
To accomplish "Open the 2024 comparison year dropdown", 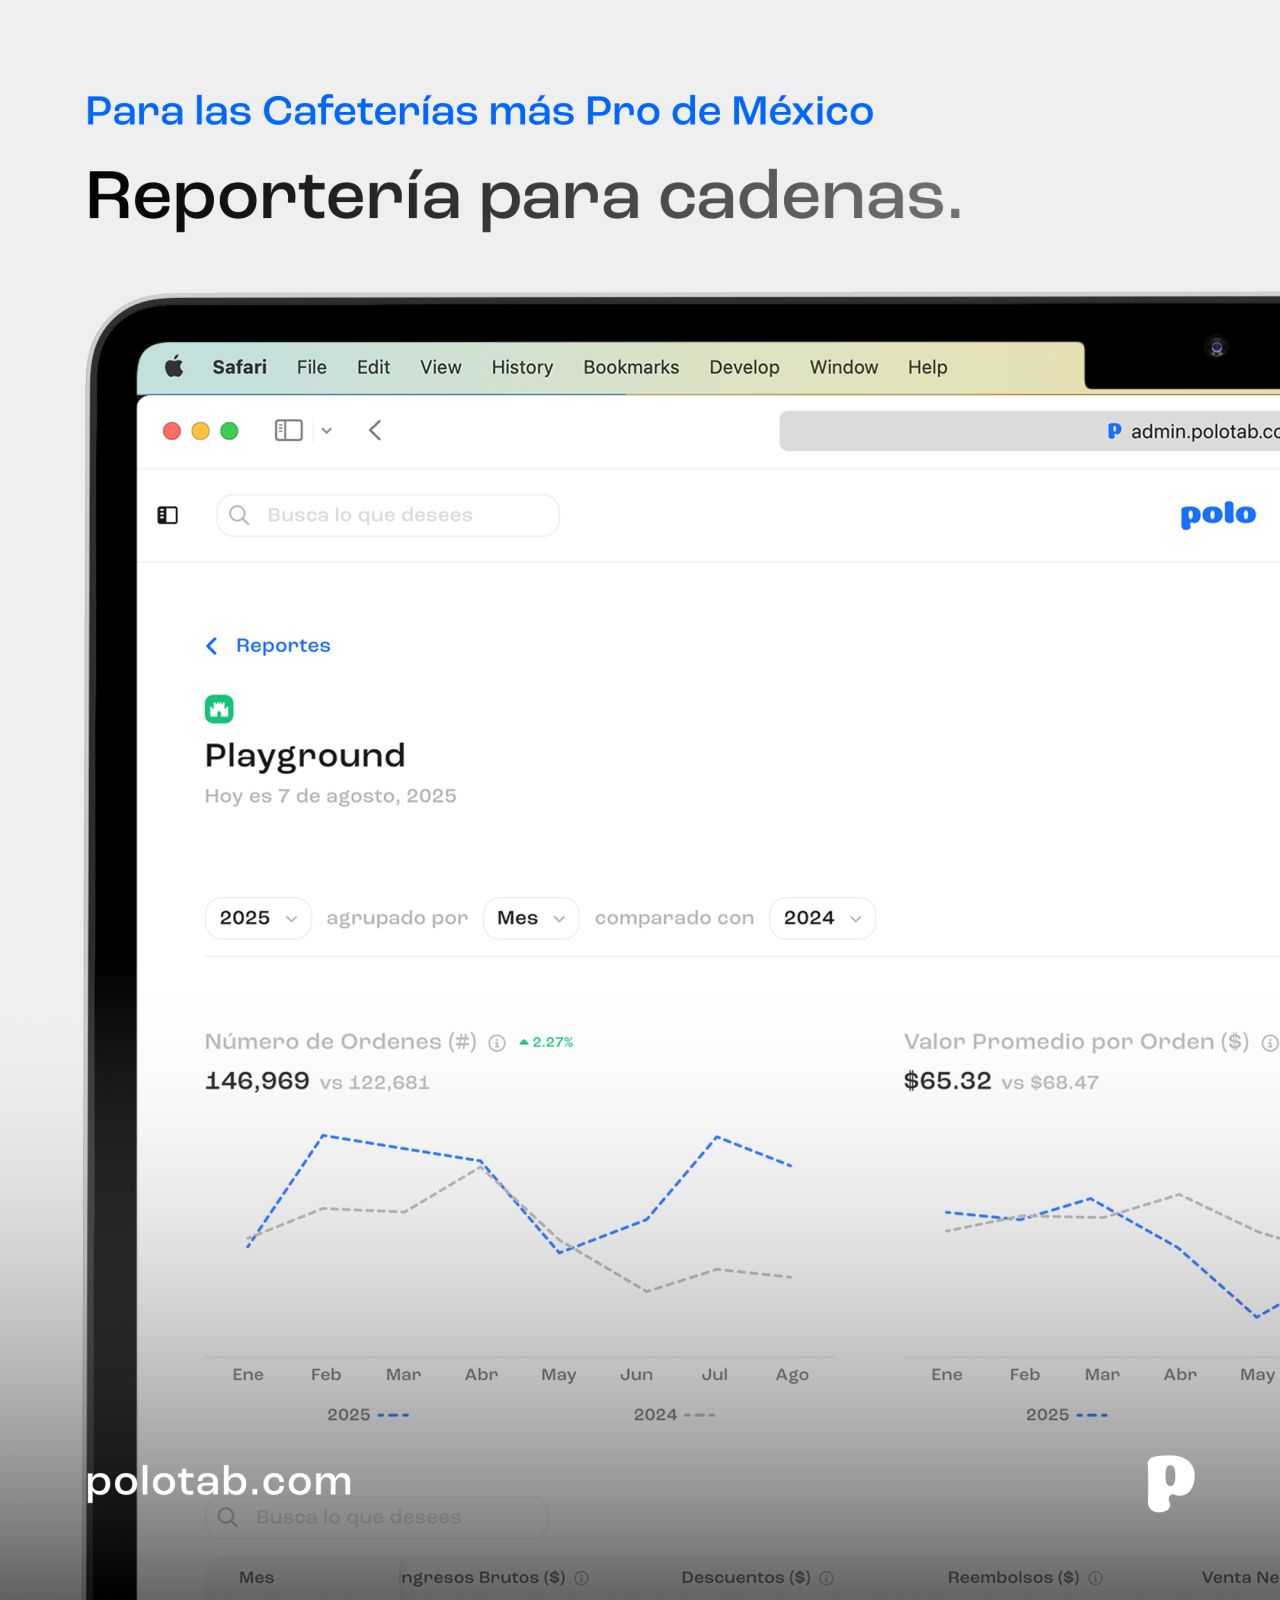I will pyautogui.click(x=822, y=918).
